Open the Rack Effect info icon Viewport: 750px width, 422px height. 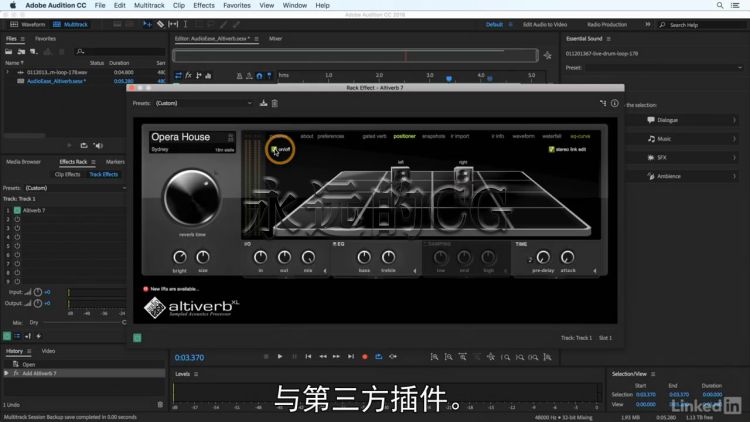[x=615, y=103]
